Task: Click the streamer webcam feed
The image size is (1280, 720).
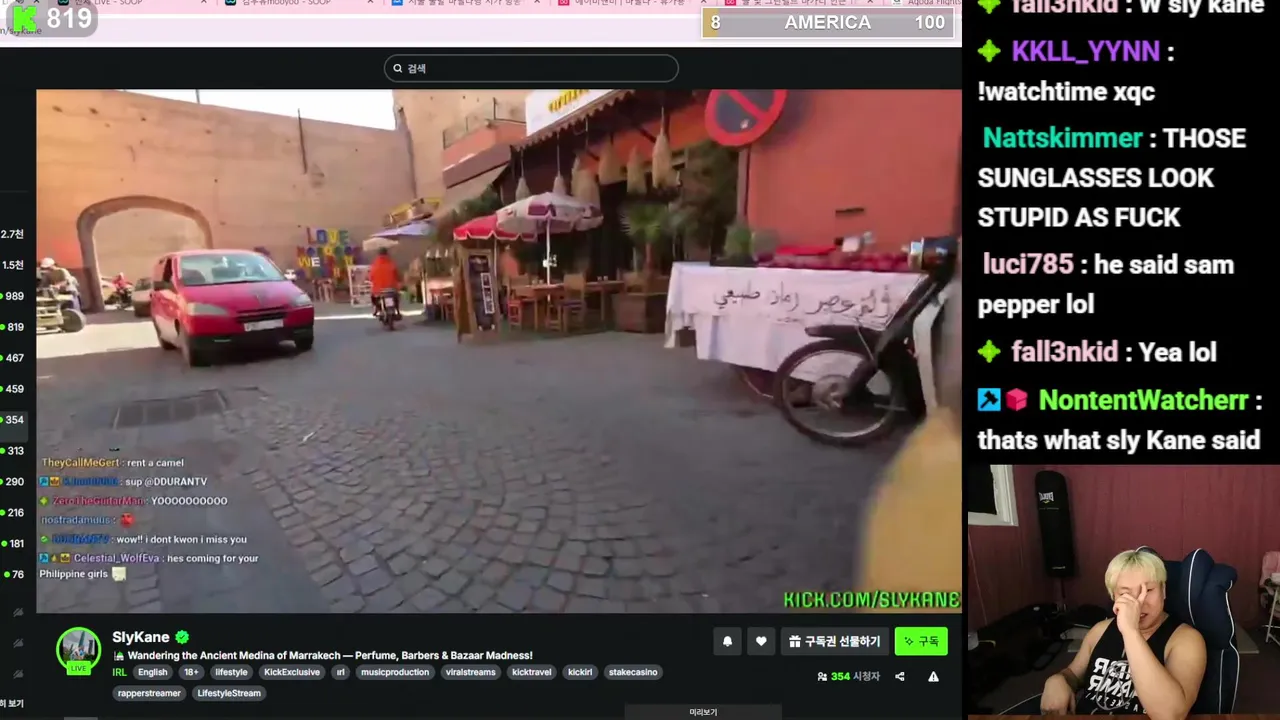Action: pos(1124,590)
